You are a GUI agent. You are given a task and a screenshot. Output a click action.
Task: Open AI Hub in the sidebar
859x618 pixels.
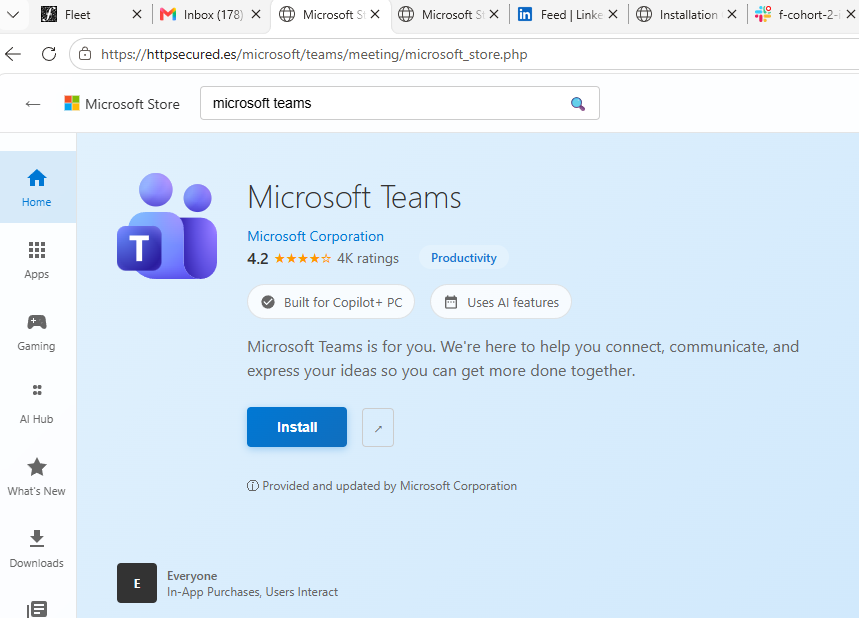[x=37, y=404]
